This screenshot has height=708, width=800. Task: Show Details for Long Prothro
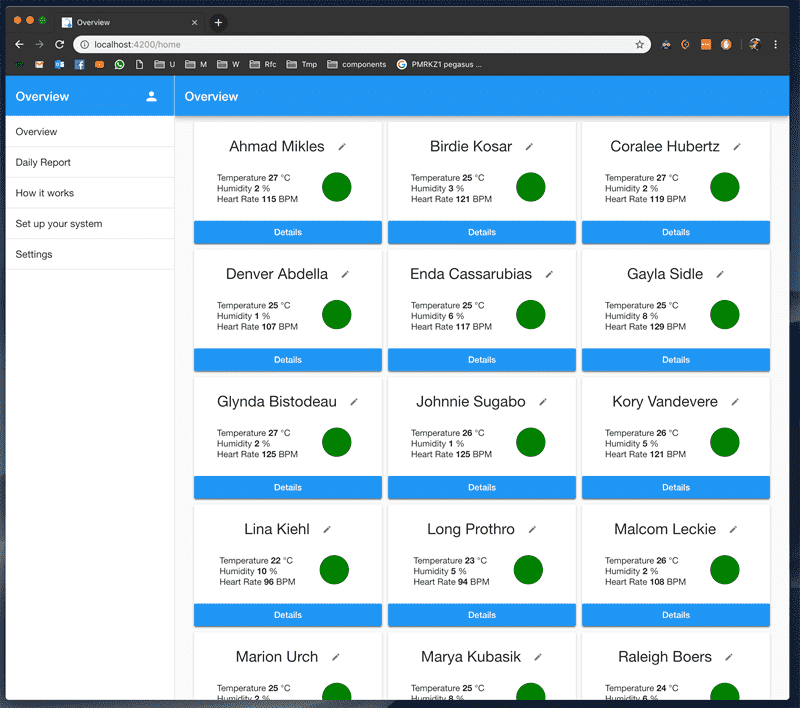point(482,615)
